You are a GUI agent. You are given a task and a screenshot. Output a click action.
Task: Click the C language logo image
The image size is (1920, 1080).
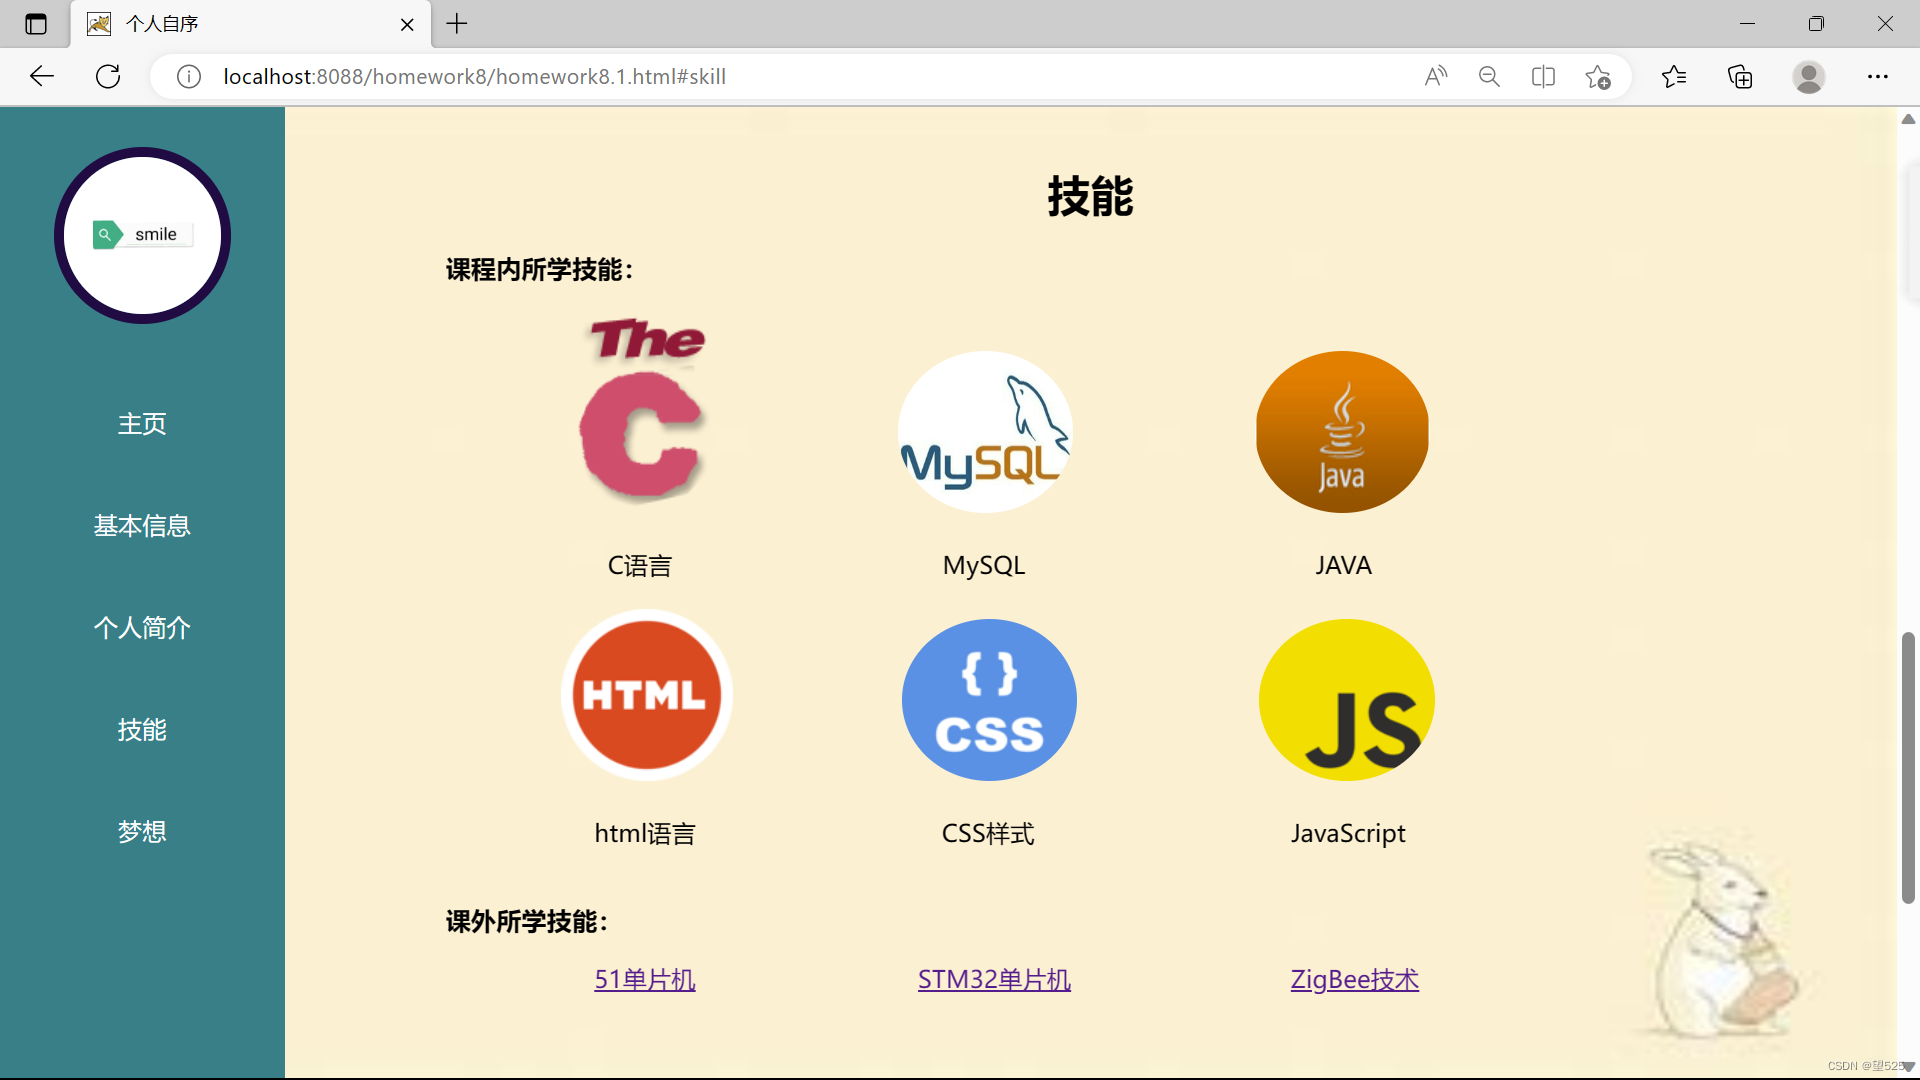coord(645,410)
